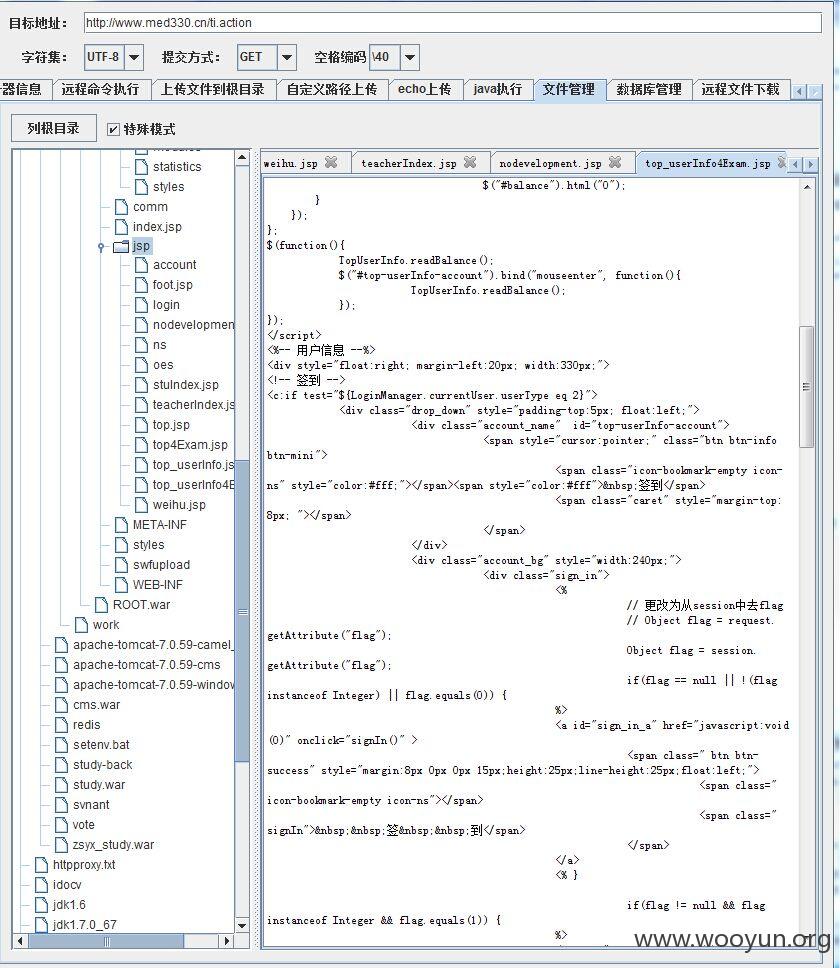Switch to the 自定义路径上传 tab
This screenshot has width=840, height=968.
tap(331, 90)
